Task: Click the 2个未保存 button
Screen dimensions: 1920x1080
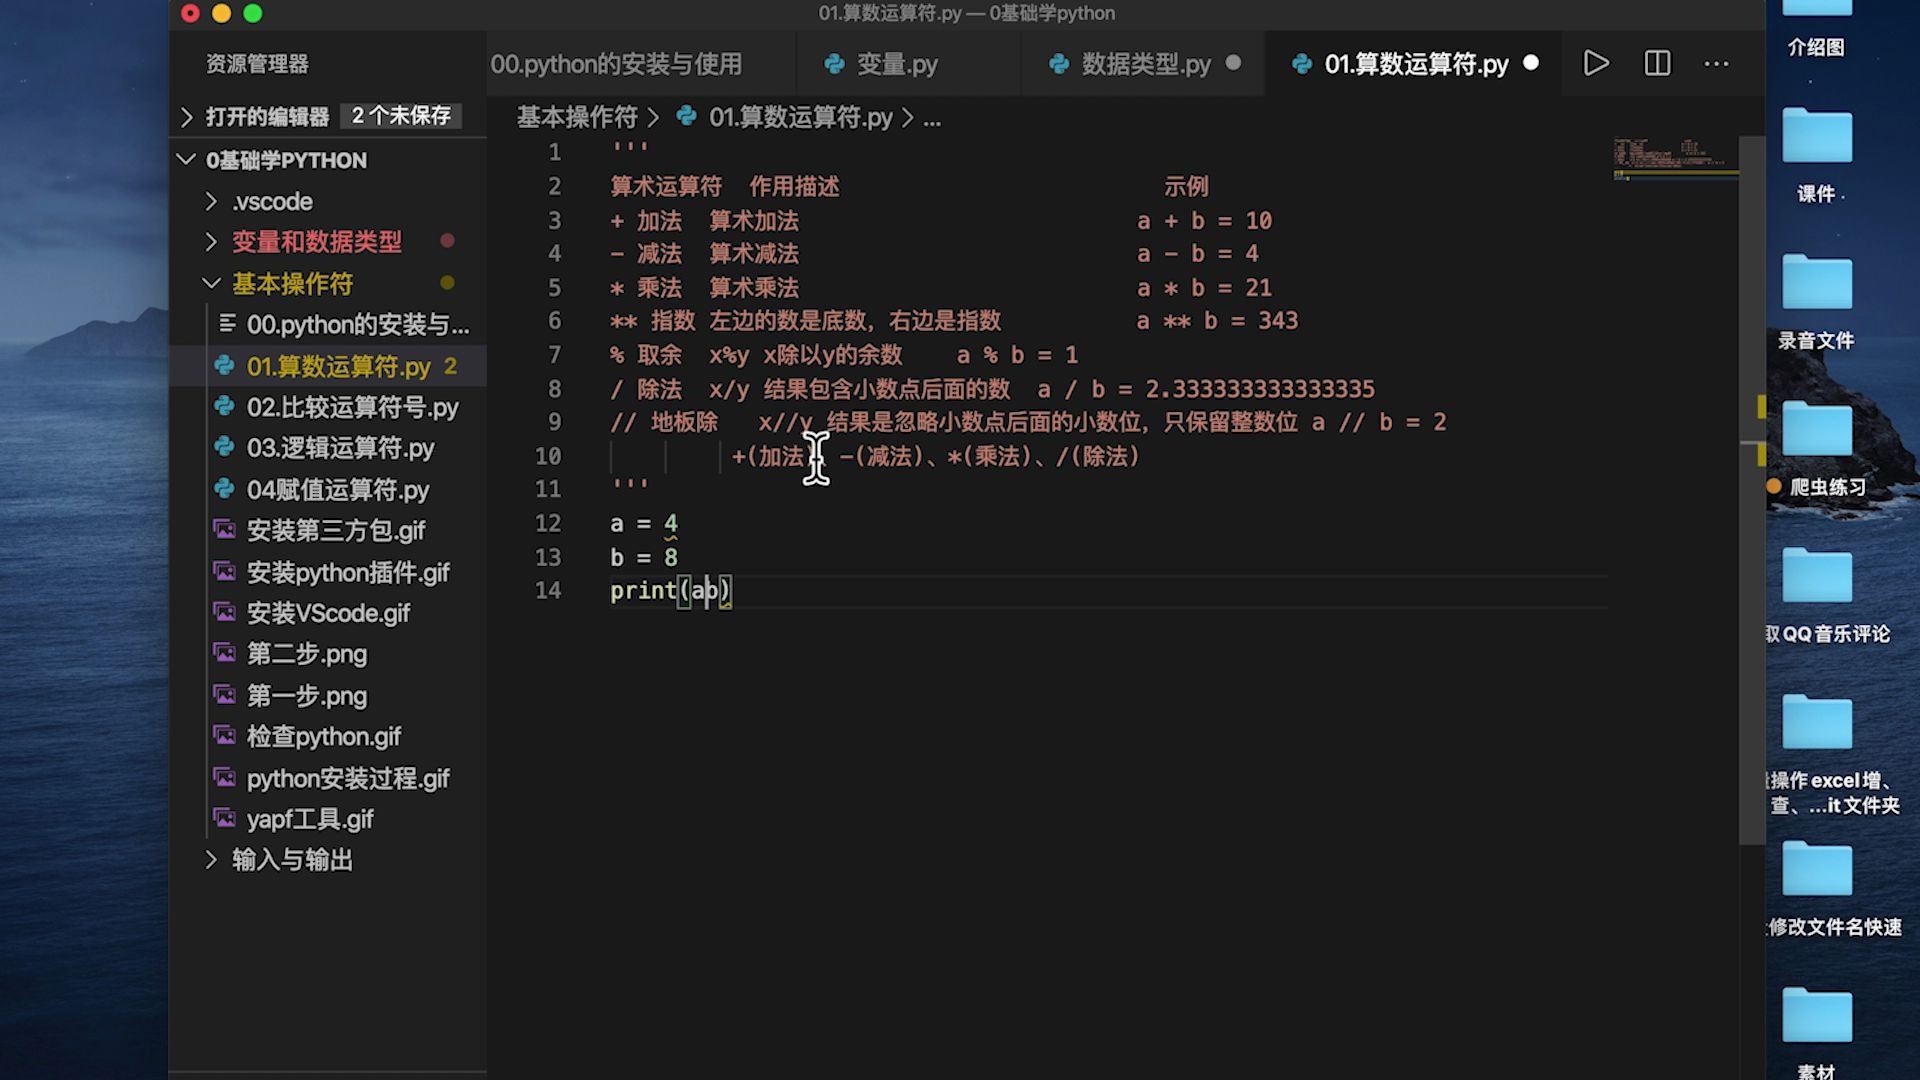Action: pyautogui.click(x=402, y=116)
